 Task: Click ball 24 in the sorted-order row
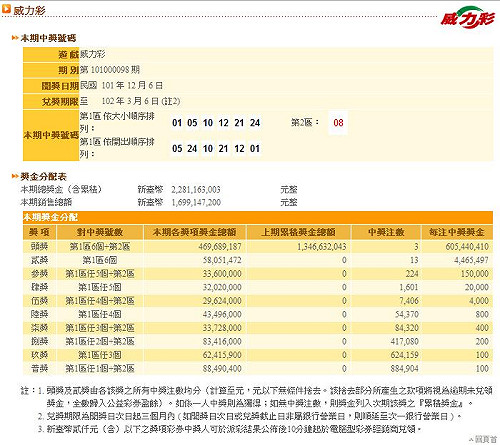pos(255,123)
